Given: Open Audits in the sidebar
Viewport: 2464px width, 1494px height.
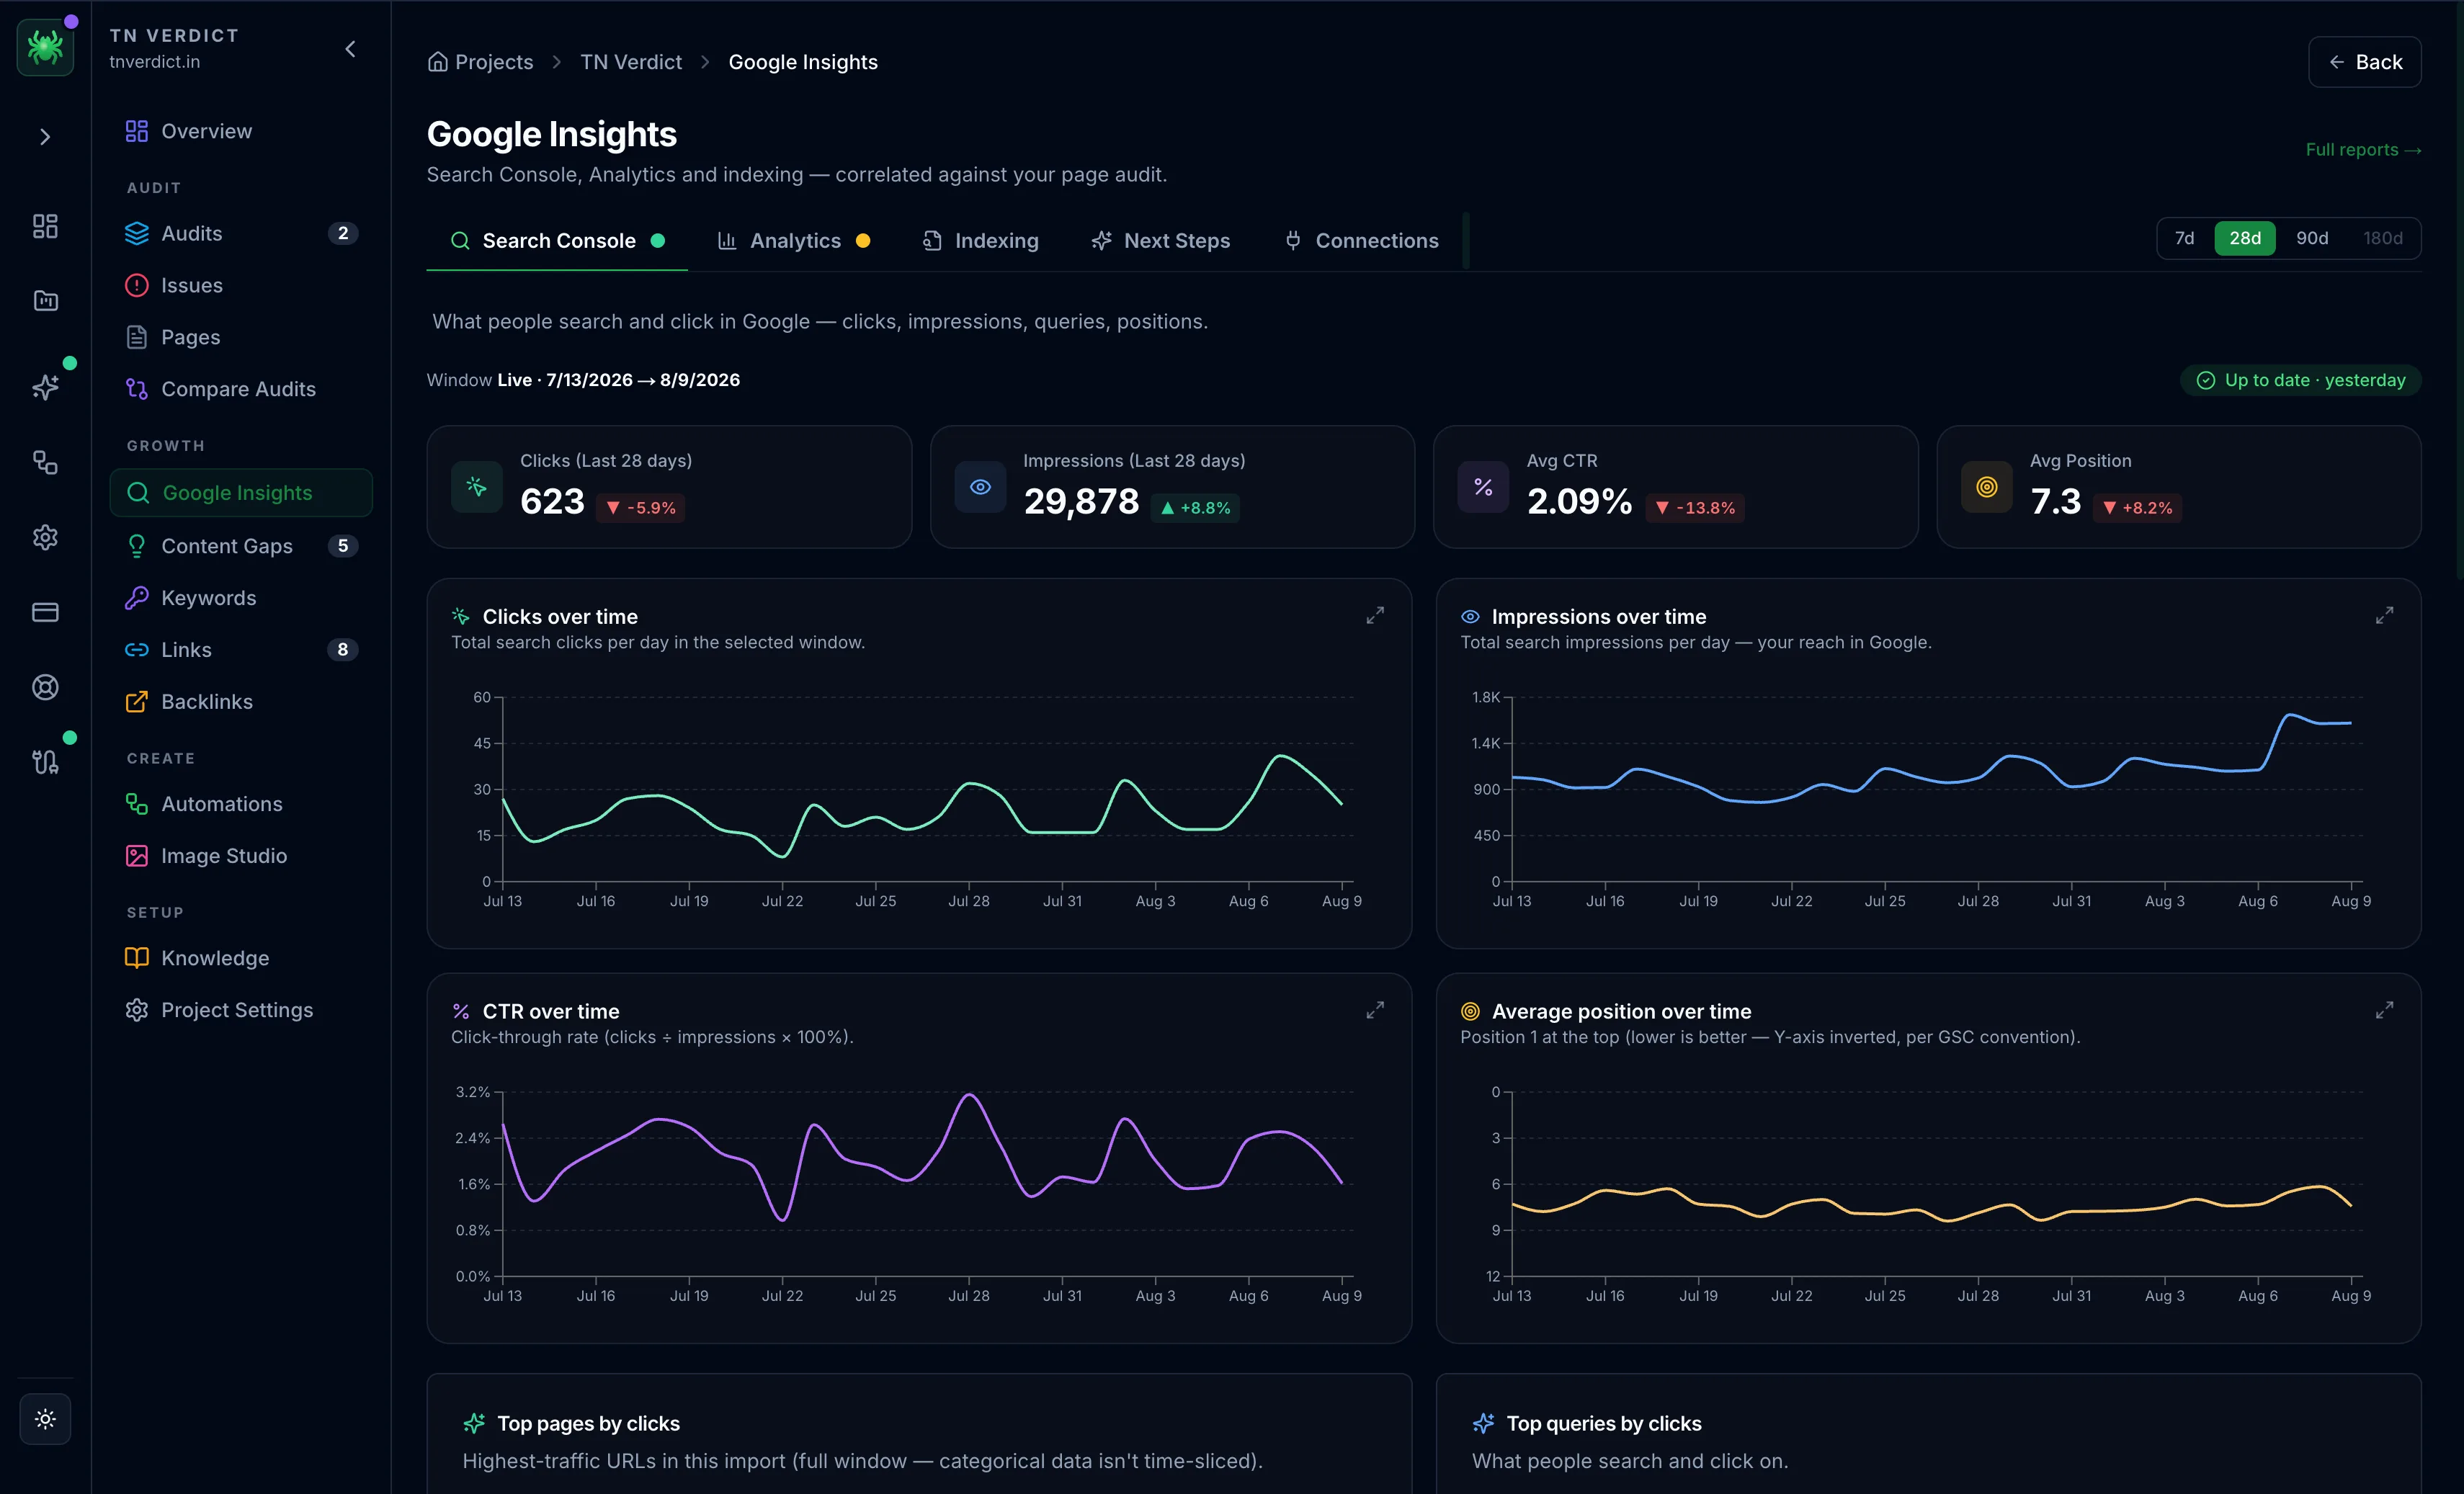Looking at the screenshot, I should click(x=241, y=233).
